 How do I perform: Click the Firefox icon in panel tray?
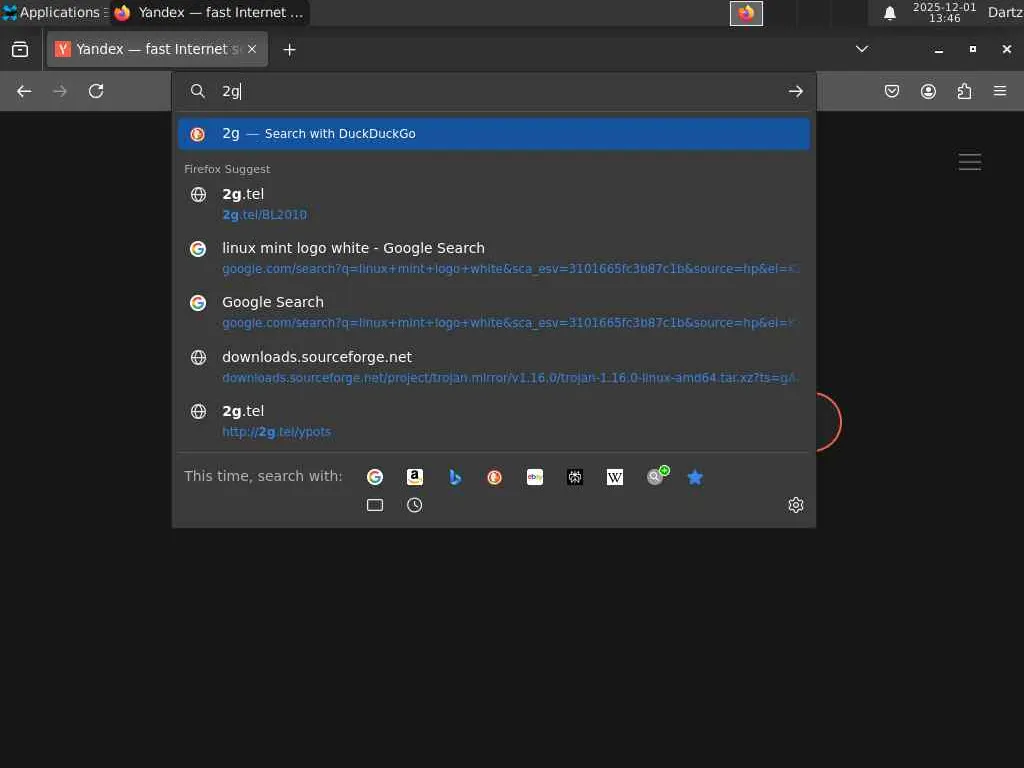pyautogui.click(x=746, y=13)
